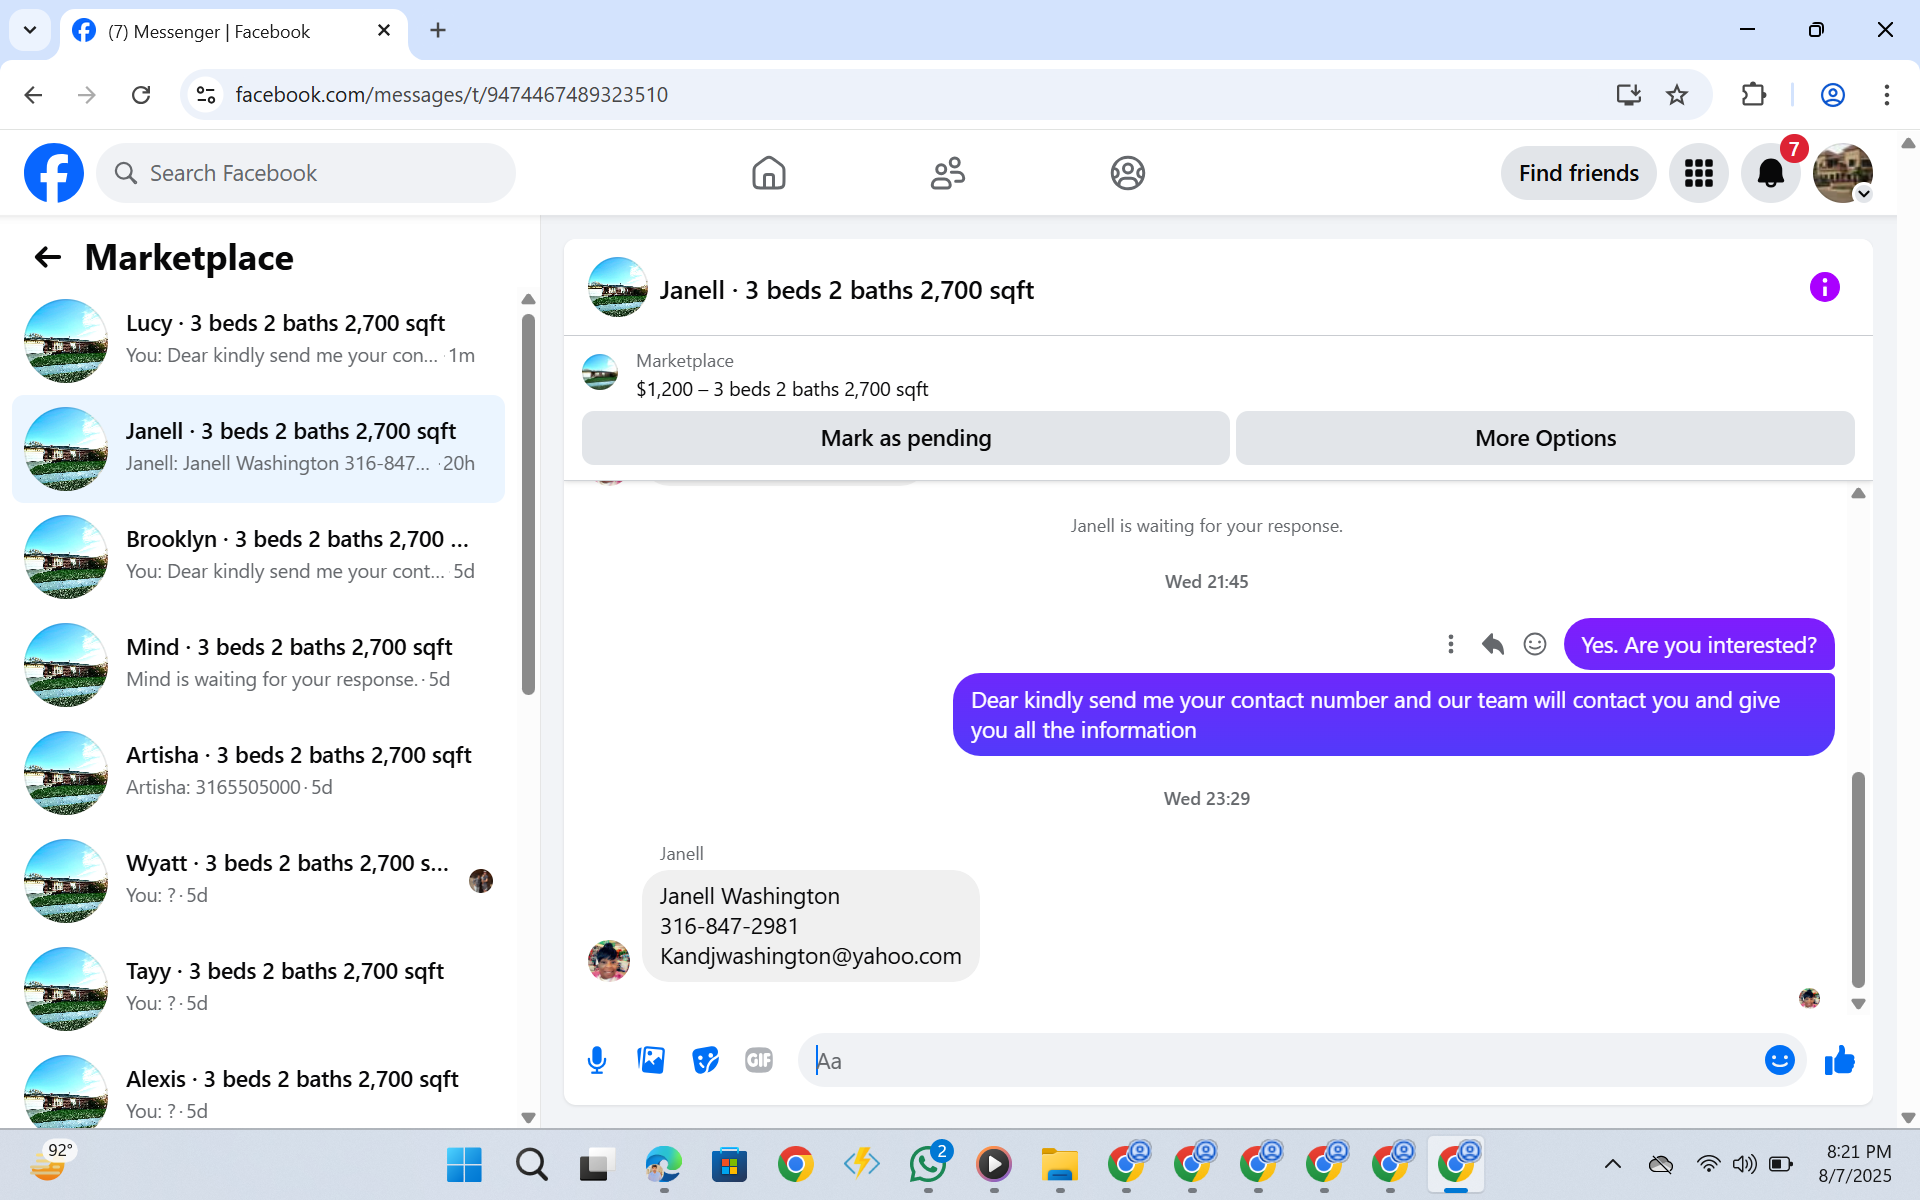Screen dimensions: 1920x1200
Task: Choose a sticker icon
Action: pos(705,1060)
